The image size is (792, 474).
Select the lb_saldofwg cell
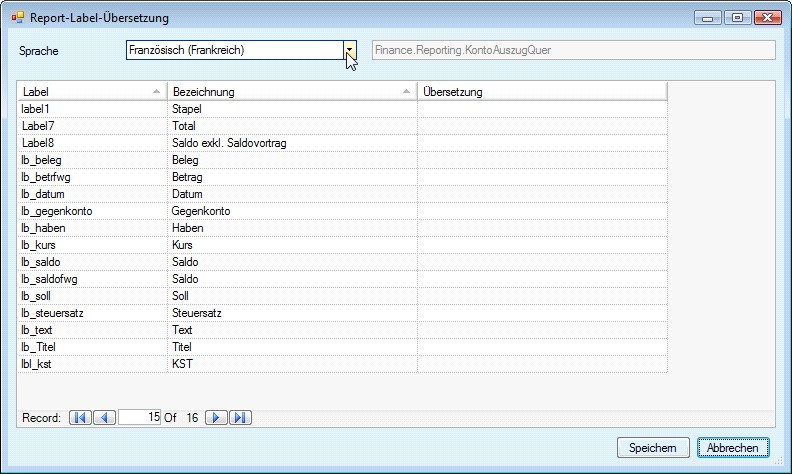(92, 279)
